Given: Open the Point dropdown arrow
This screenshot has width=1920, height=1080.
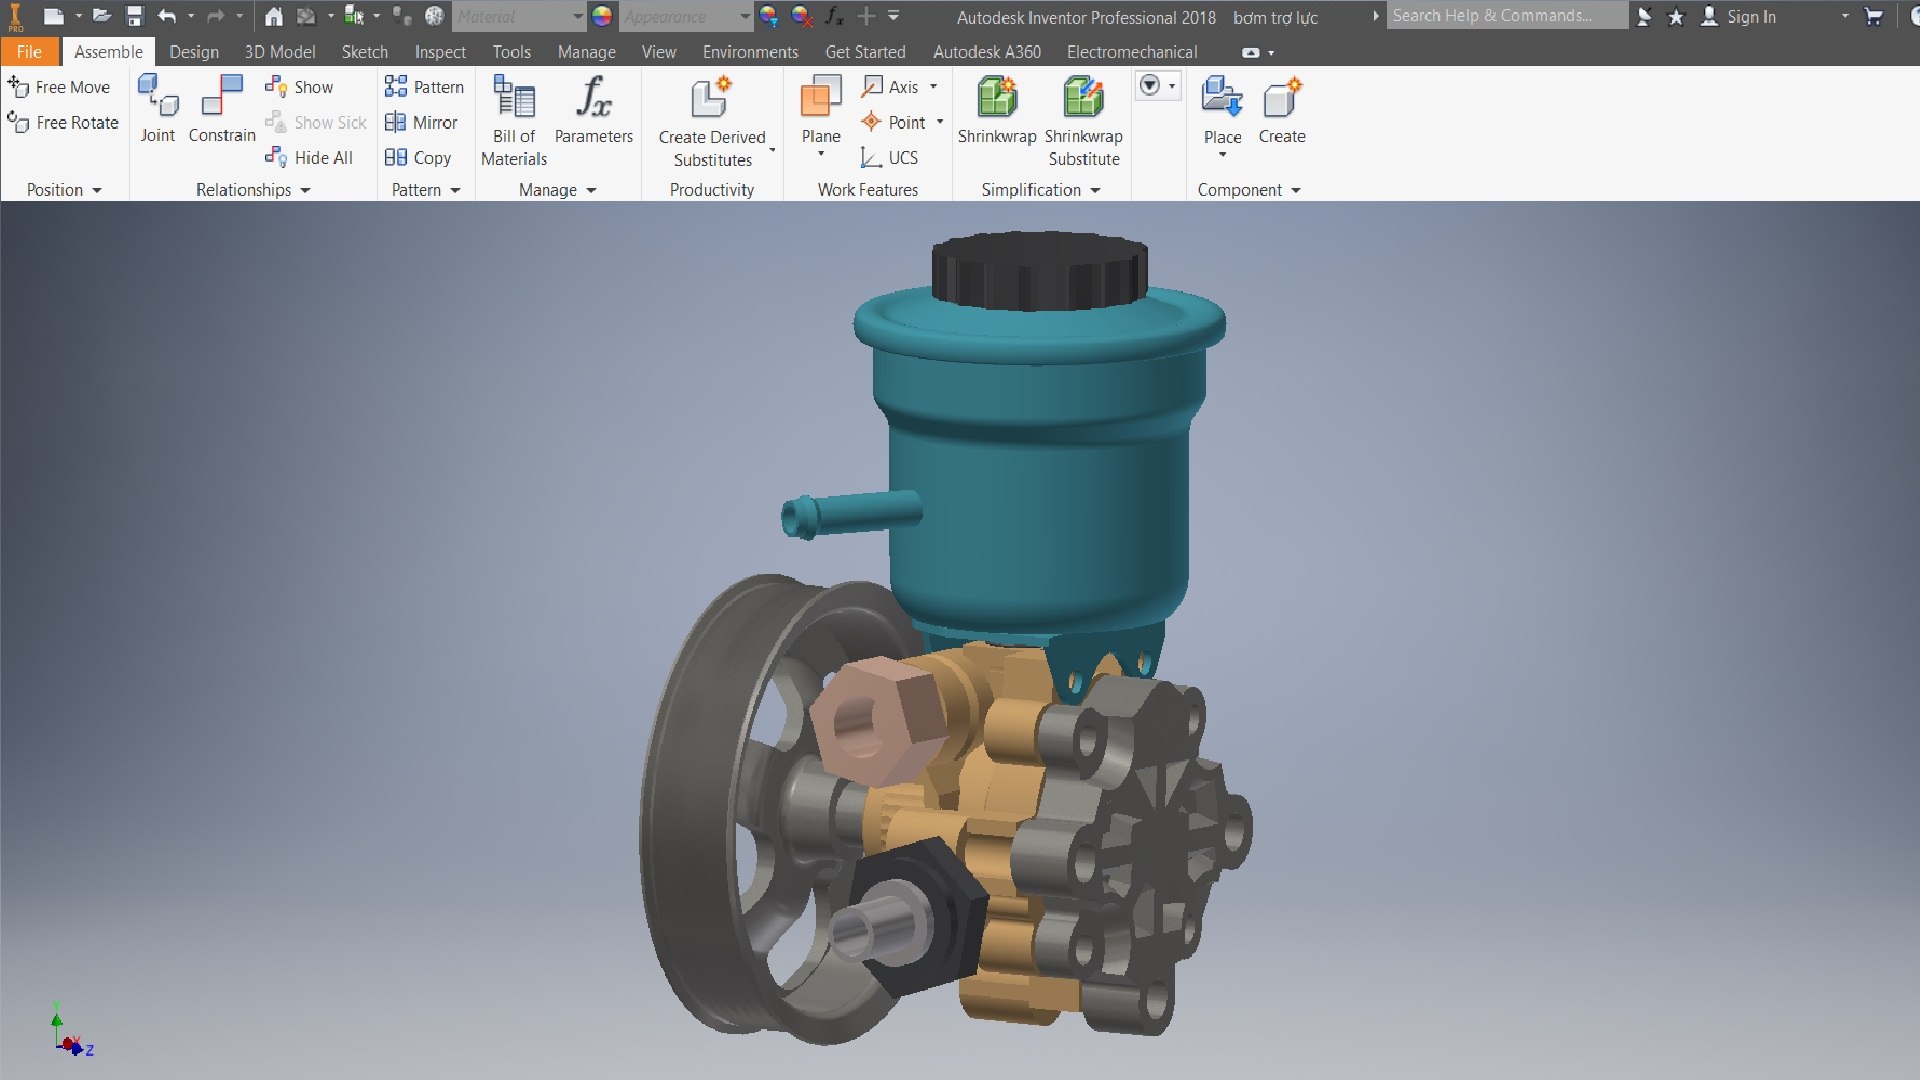Looking at the screenshot, I should tap(940, 122).
